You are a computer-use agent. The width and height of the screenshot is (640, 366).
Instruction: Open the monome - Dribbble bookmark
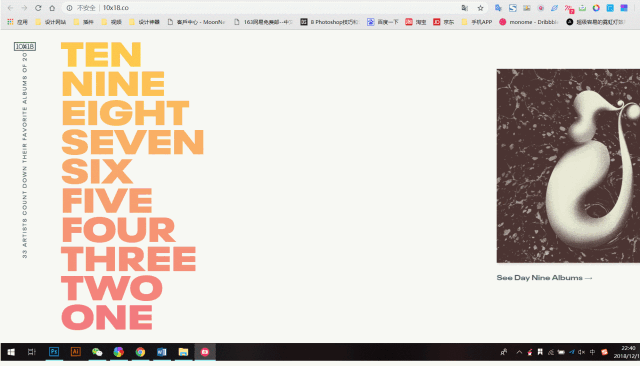tap(529, 22)
